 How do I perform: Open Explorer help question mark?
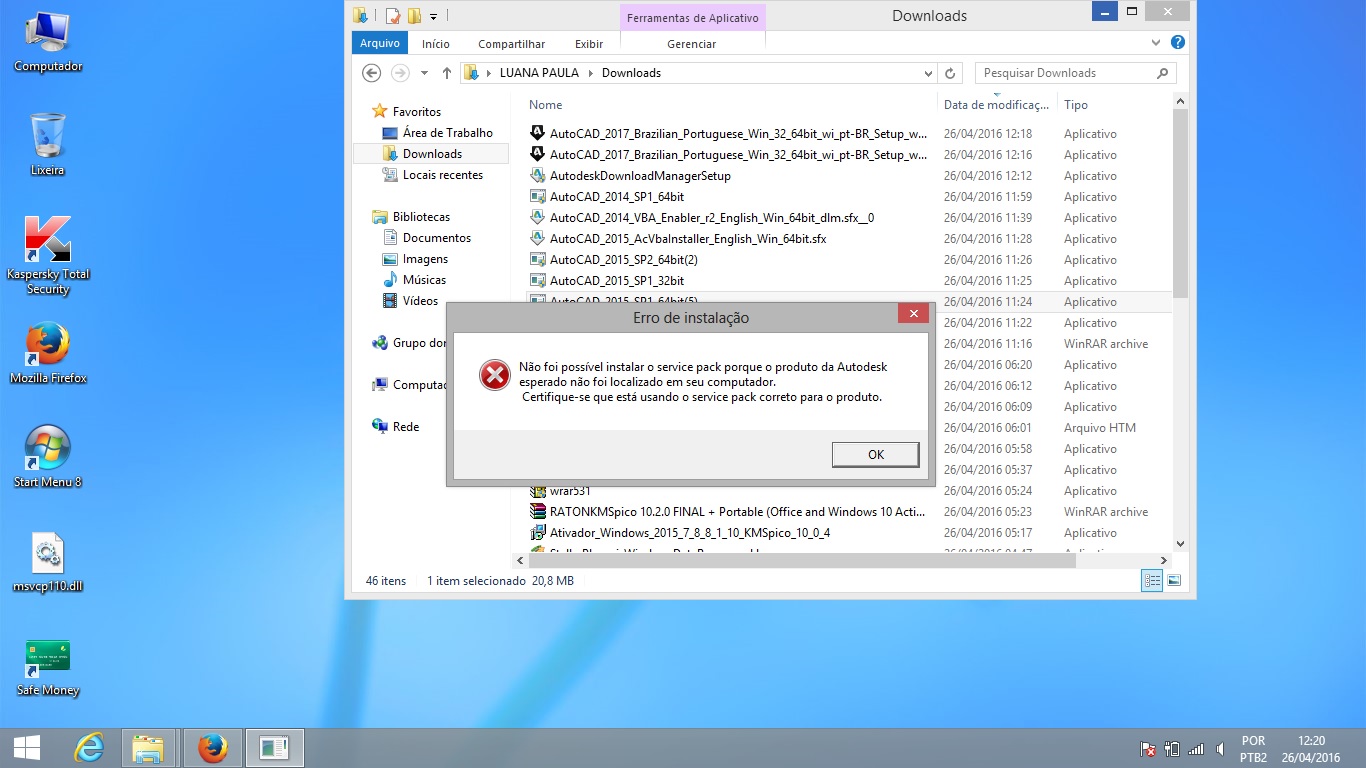click(x=1178, y=43)
